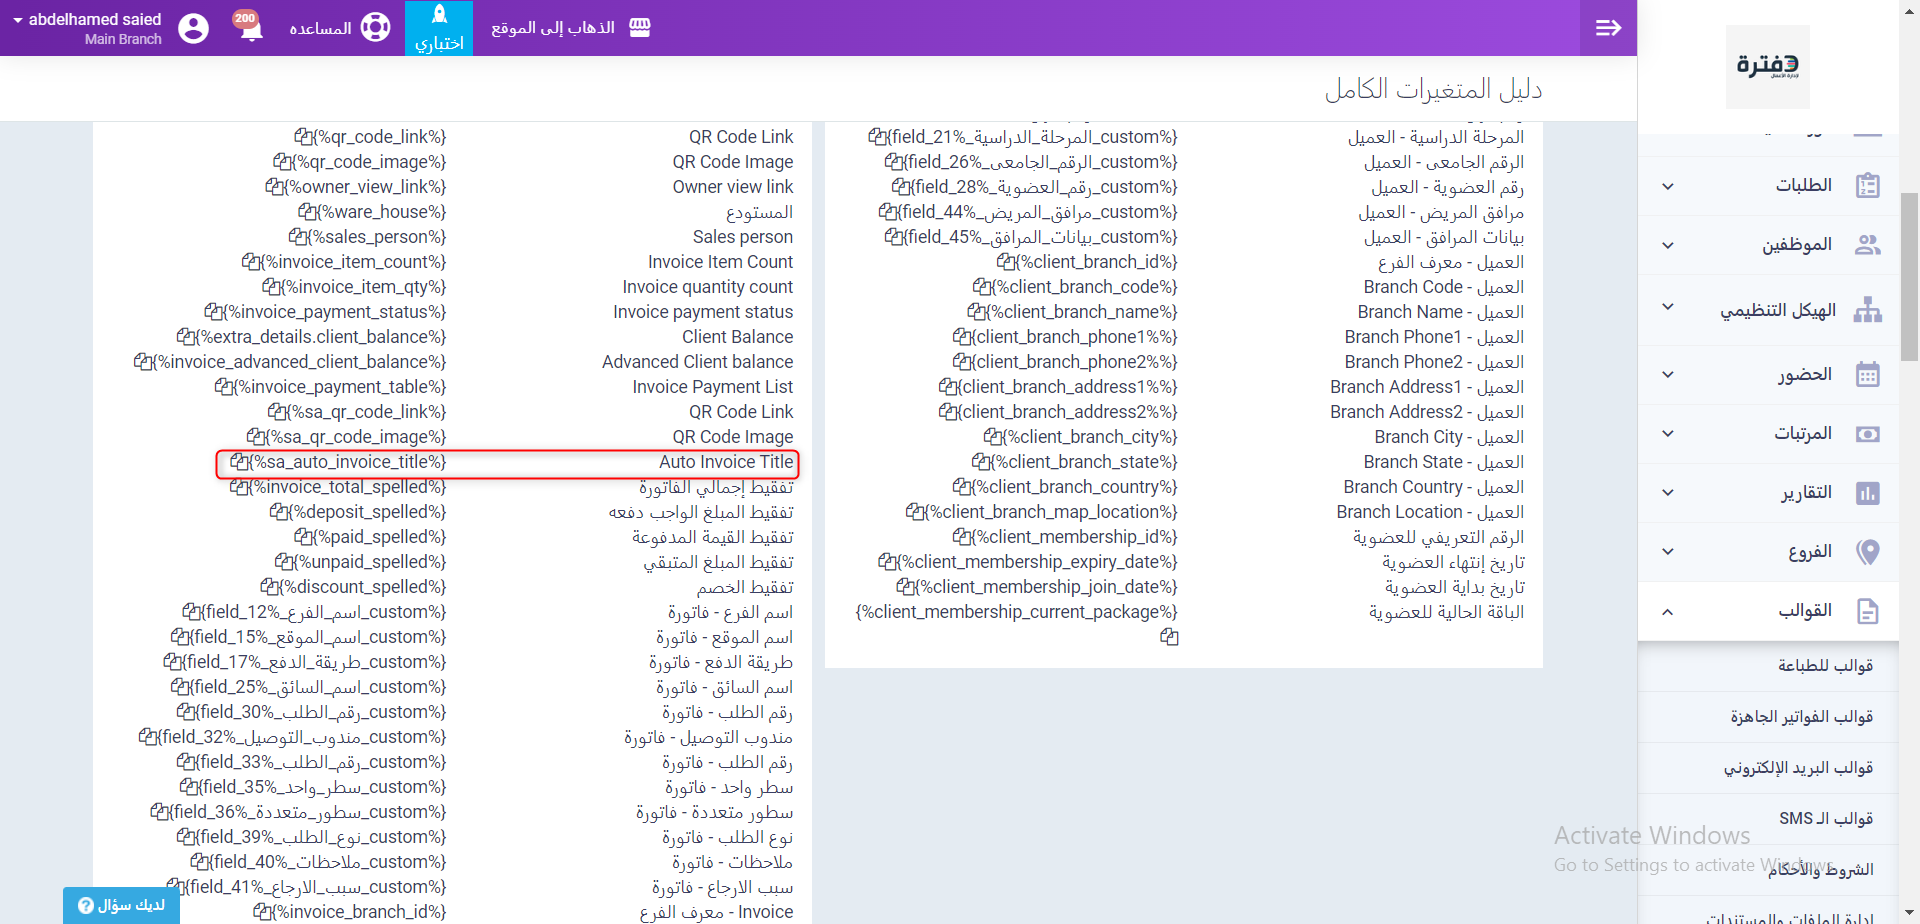Copy the %invoice_payment_status% variable icon
The width and height of the screenshot is (1920, 924).
213,312
